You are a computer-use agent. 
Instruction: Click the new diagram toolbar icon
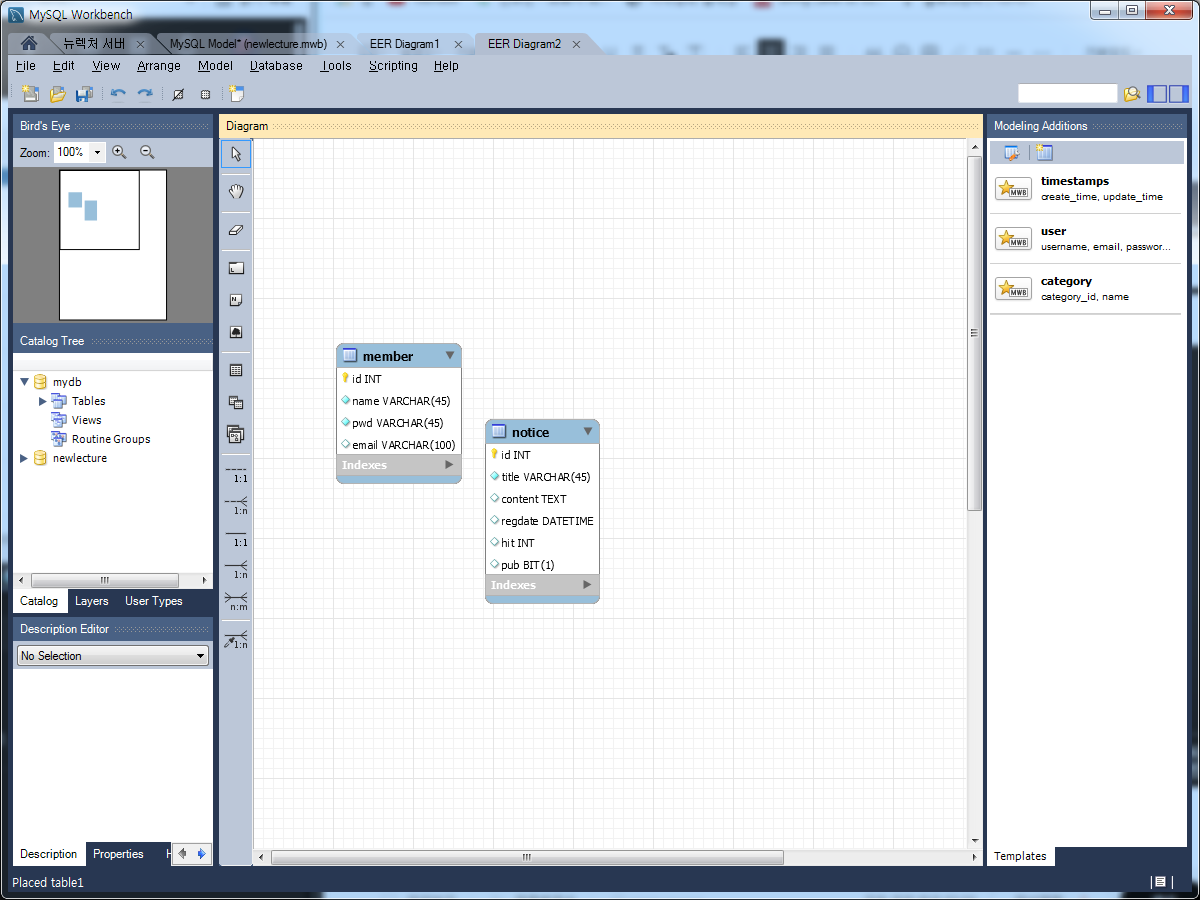(236, 94)
